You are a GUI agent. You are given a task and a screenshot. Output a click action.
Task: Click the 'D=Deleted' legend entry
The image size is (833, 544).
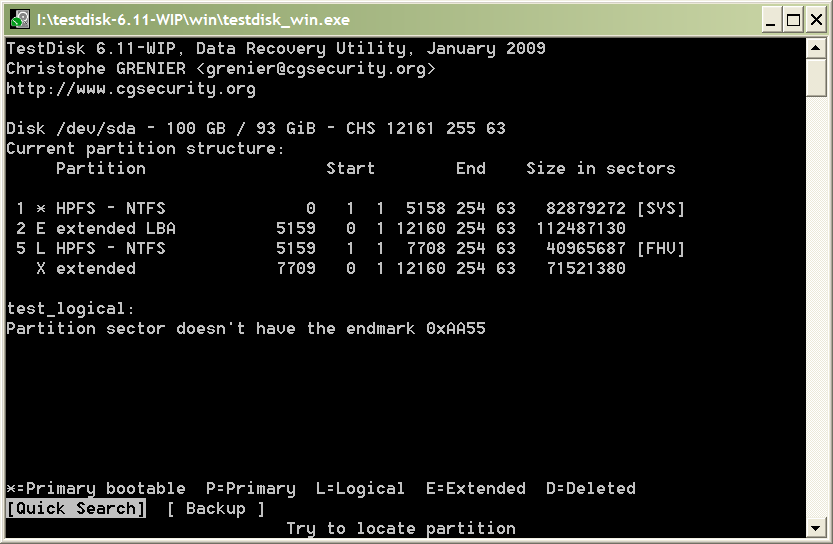tap(591, 489)
